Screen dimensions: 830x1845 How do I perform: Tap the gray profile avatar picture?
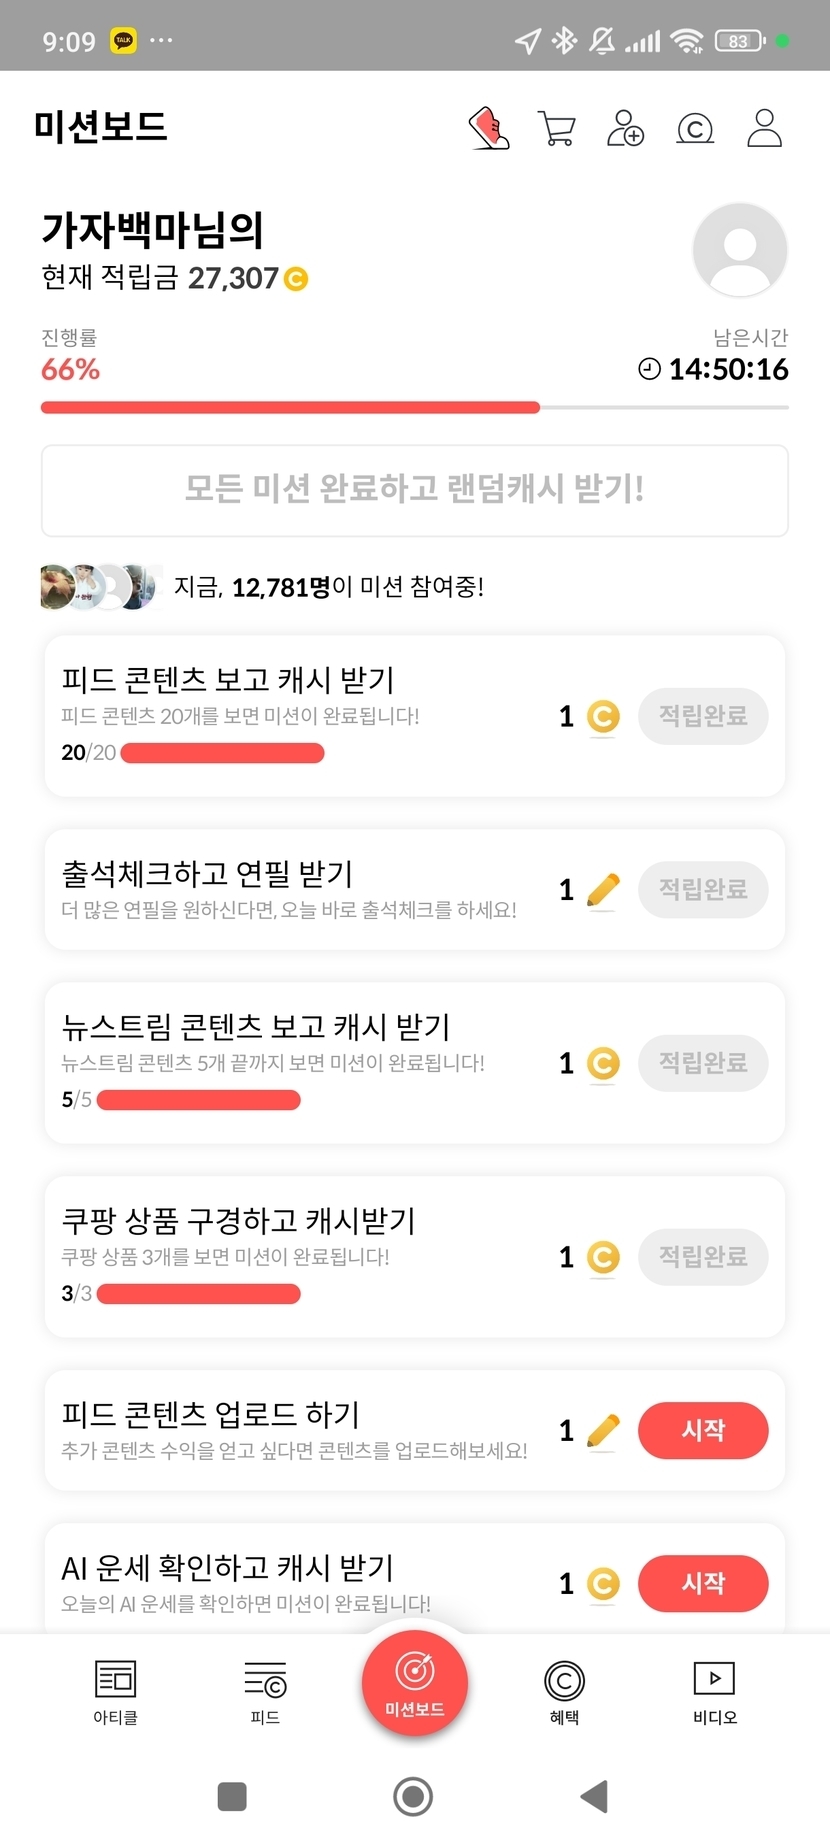click(740, 250)
